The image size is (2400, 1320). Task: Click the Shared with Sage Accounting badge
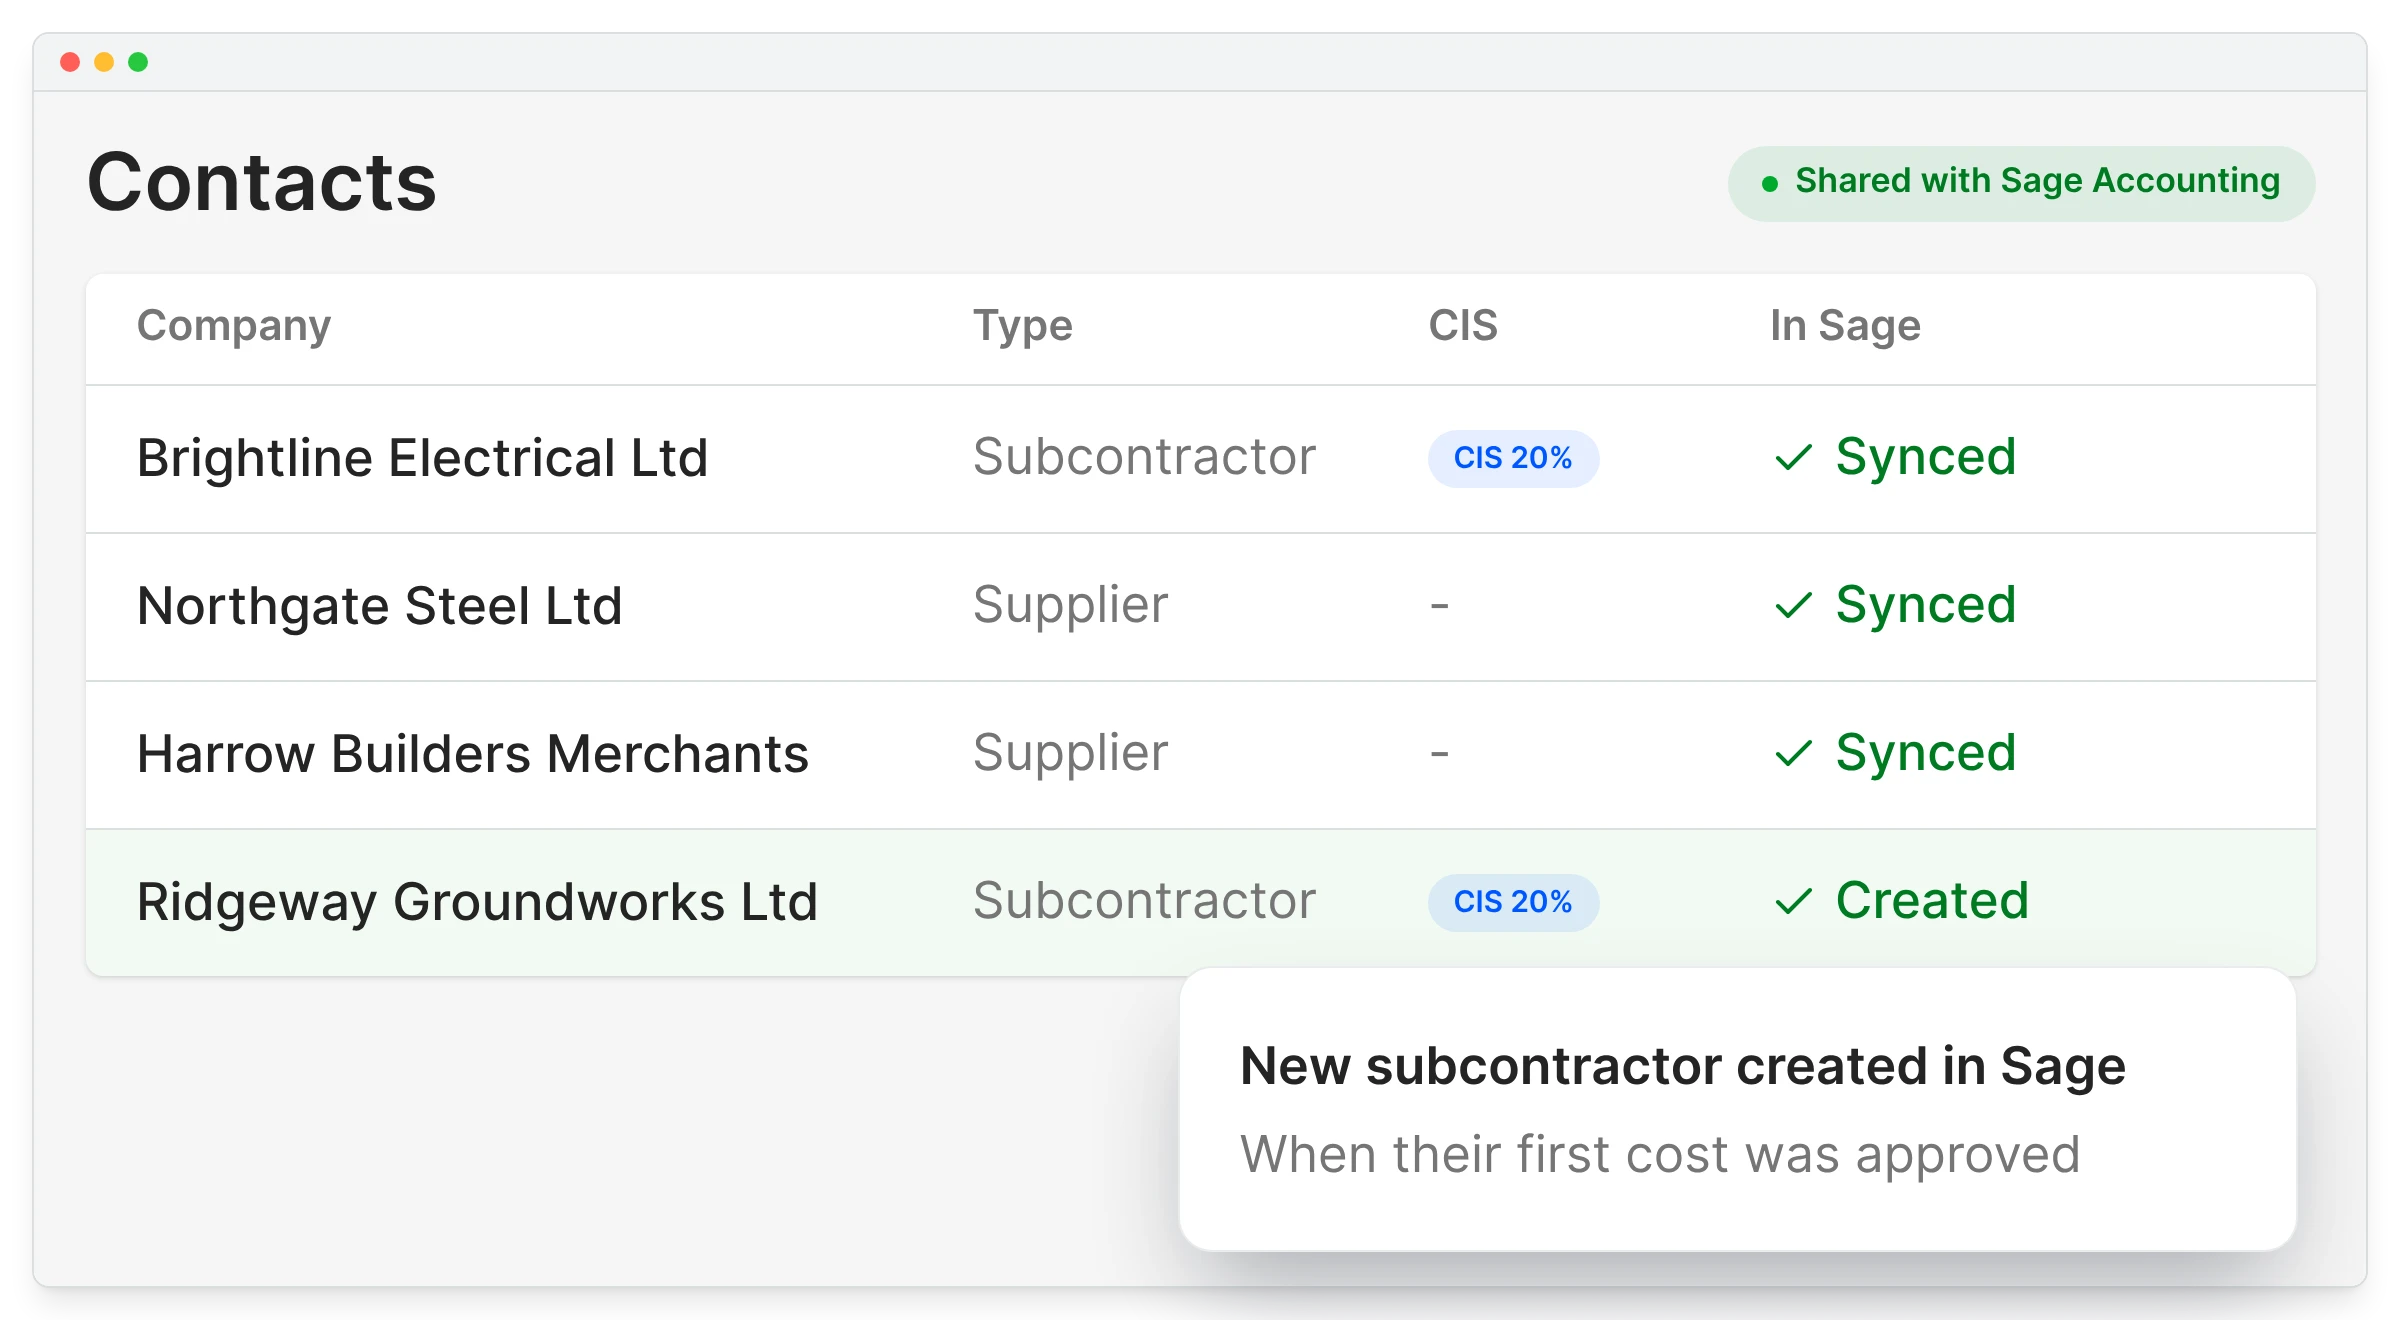coord(2021,184)
